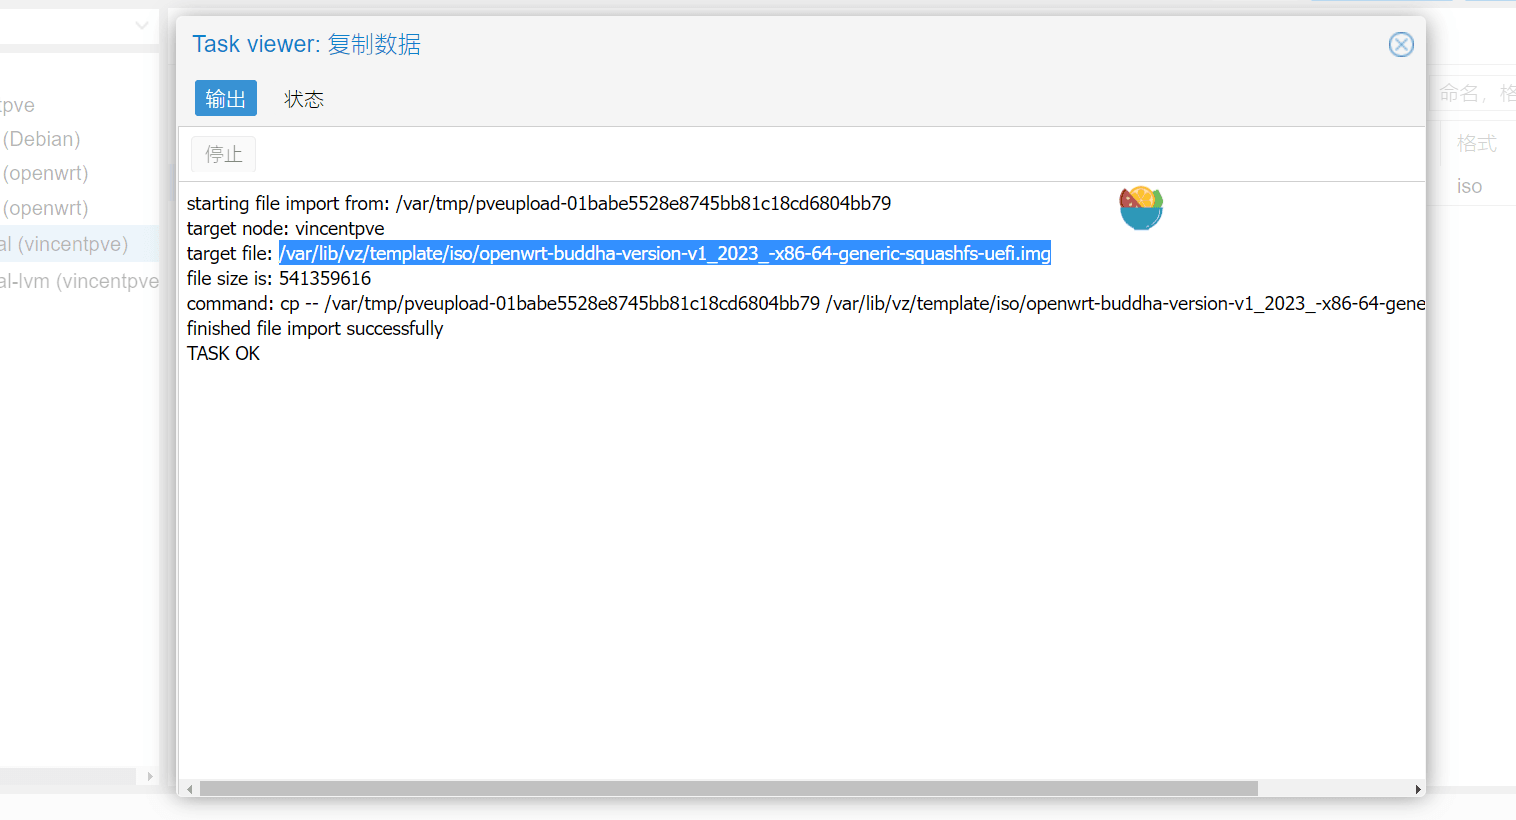
Task: Click the horizontal scrollbar thumb in the log
Action: click(x=728, y=789)
